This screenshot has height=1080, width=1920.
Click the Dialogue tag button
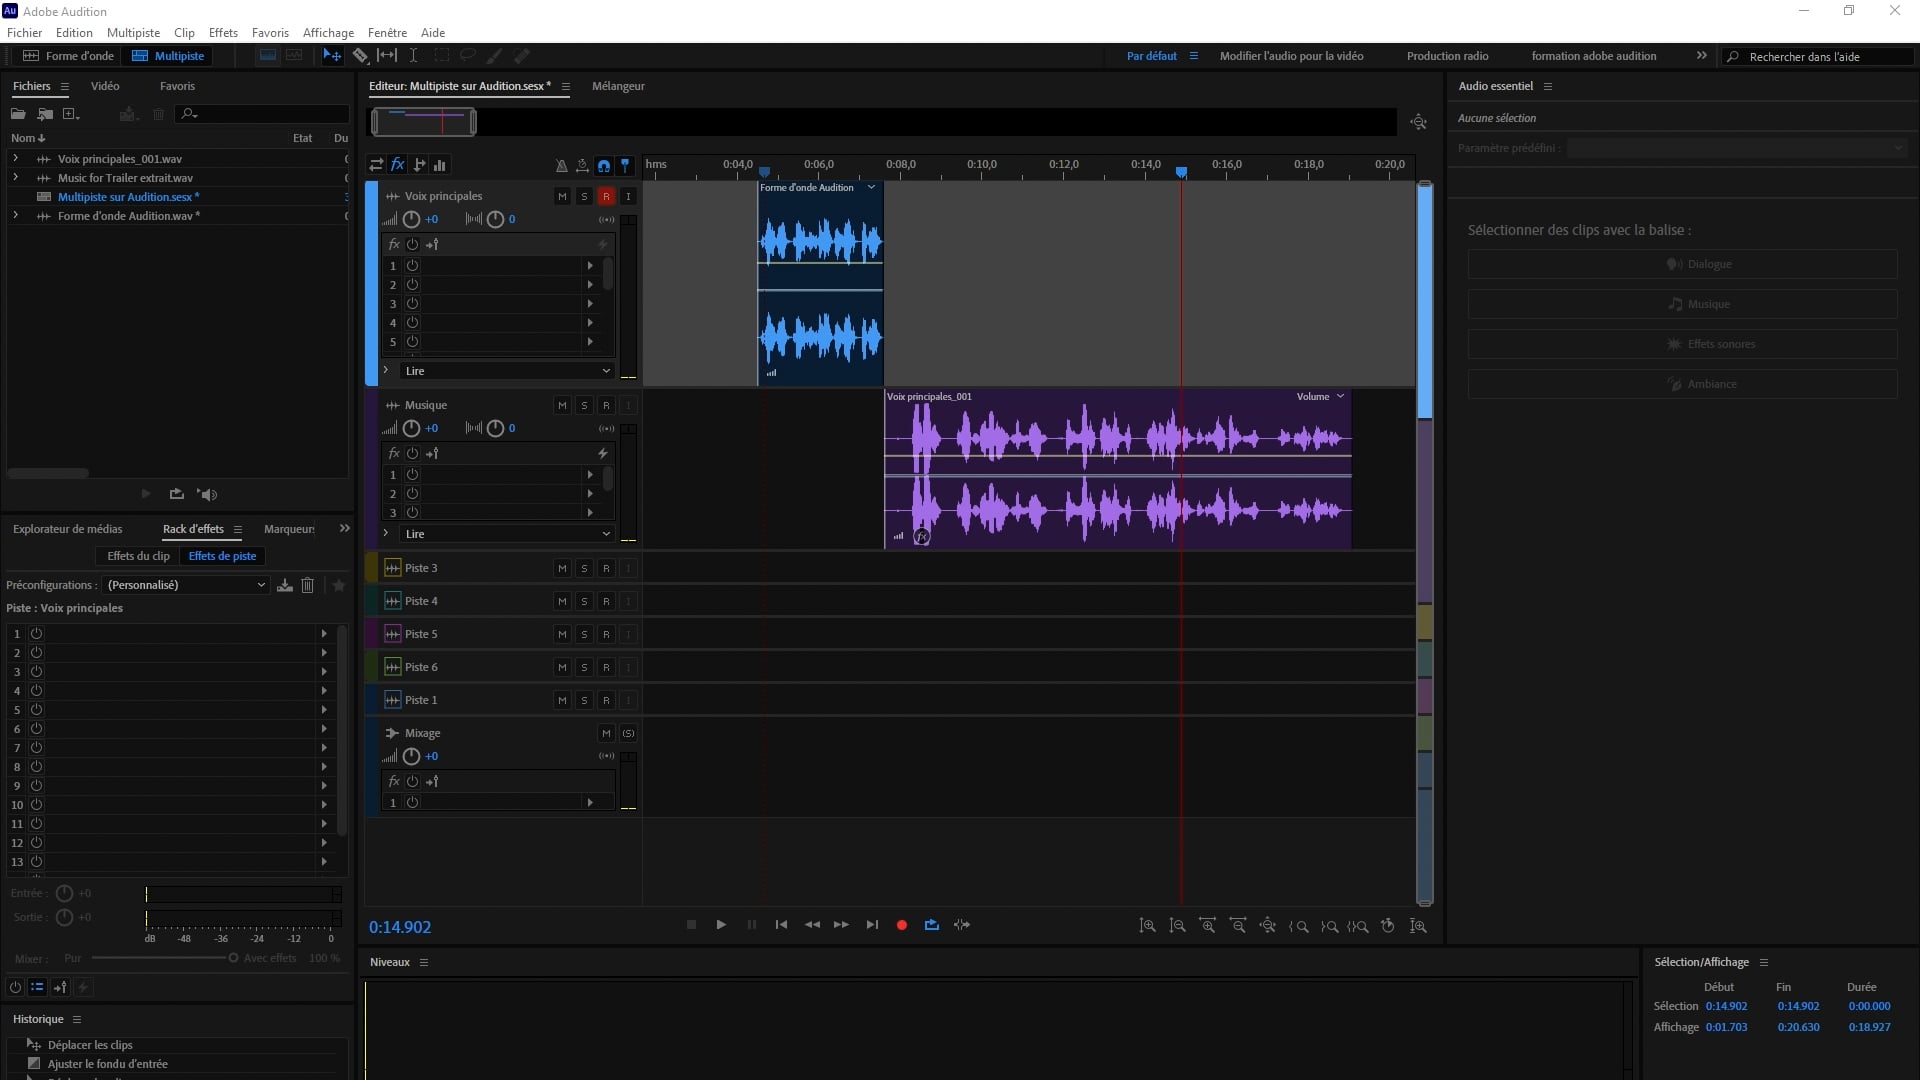pyautogui.click(x=1682, y=264)
